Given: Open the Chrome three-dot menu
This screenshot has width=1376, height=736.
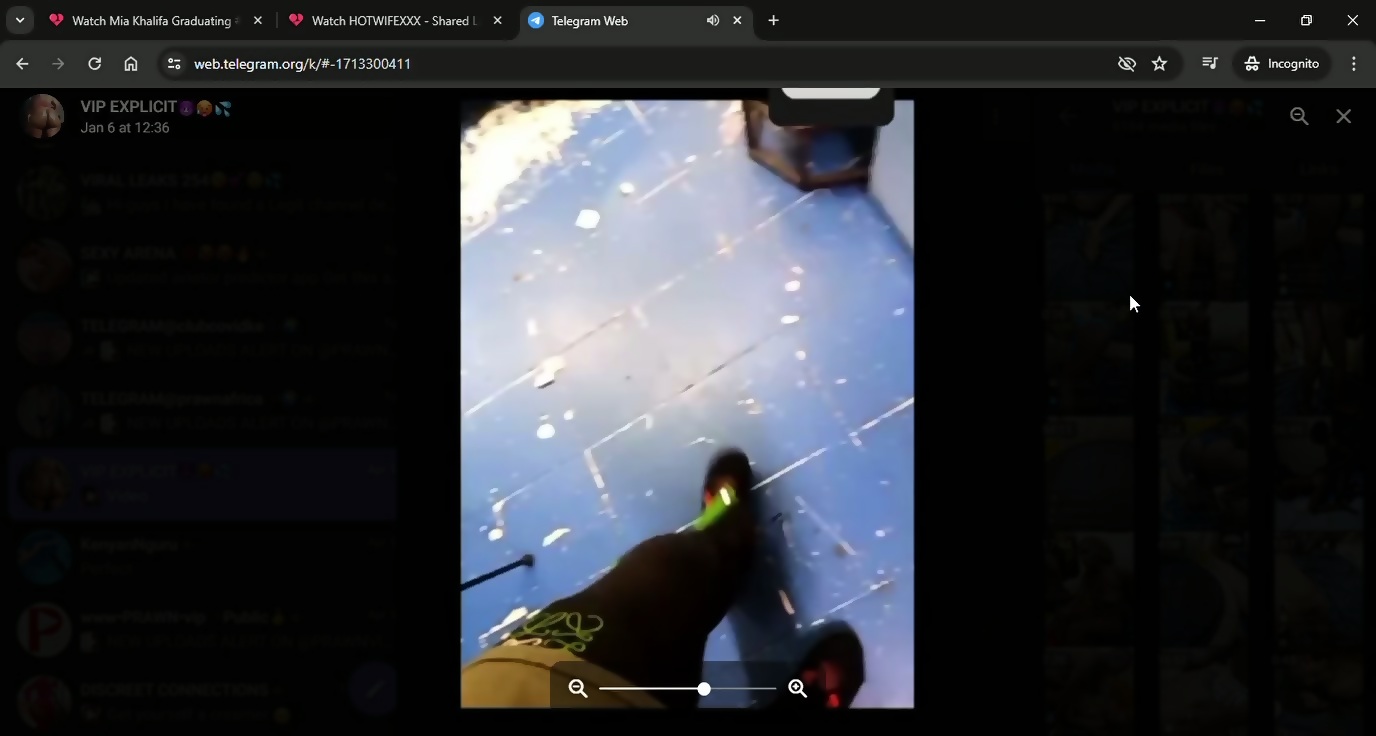Looking at the screenshot, I should (x=1353, y=63).
